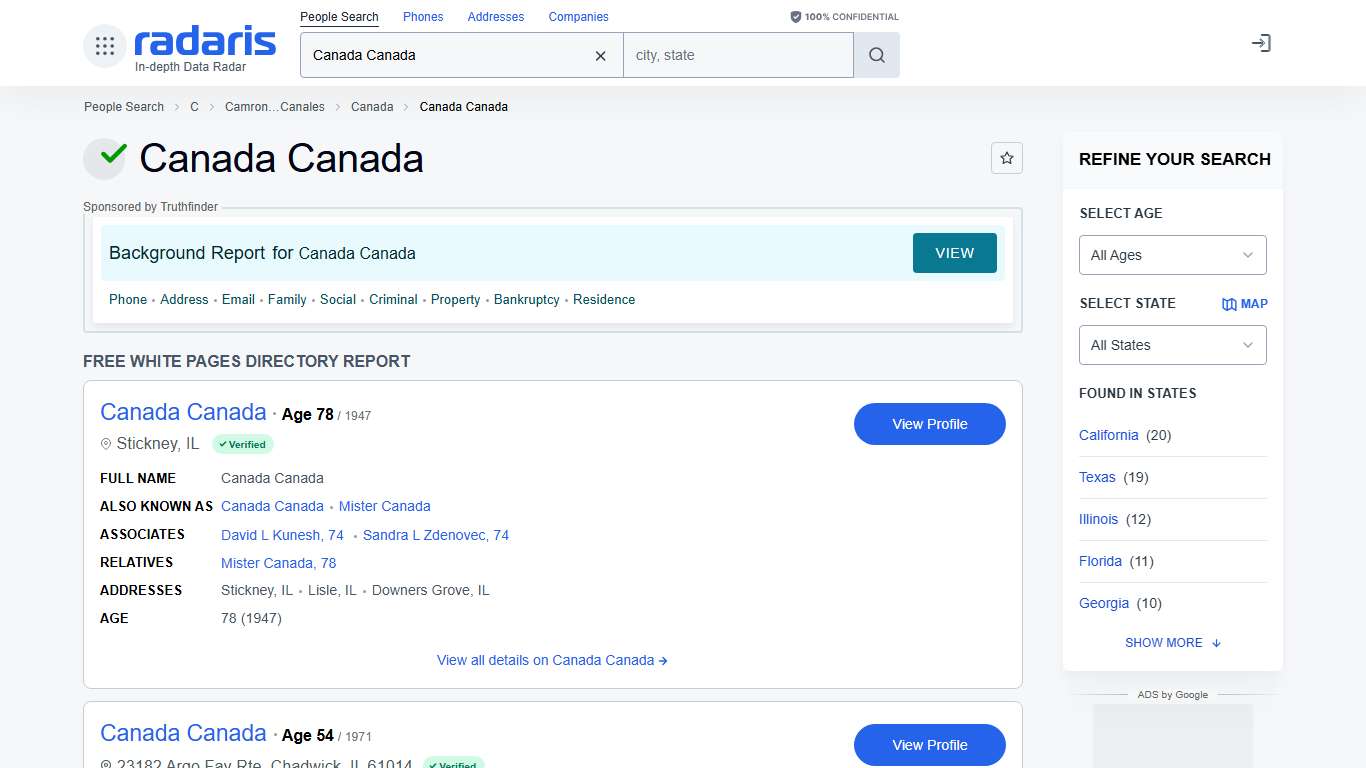Open the sign-in icon at top right
This screenshot has height=768, width=1366.
(x=1261, y=43)
